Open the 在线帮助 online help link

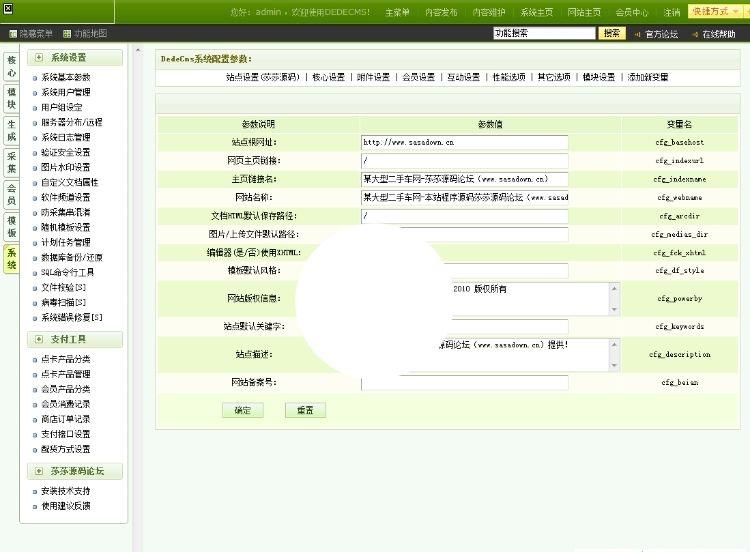(x=718, y=34)
